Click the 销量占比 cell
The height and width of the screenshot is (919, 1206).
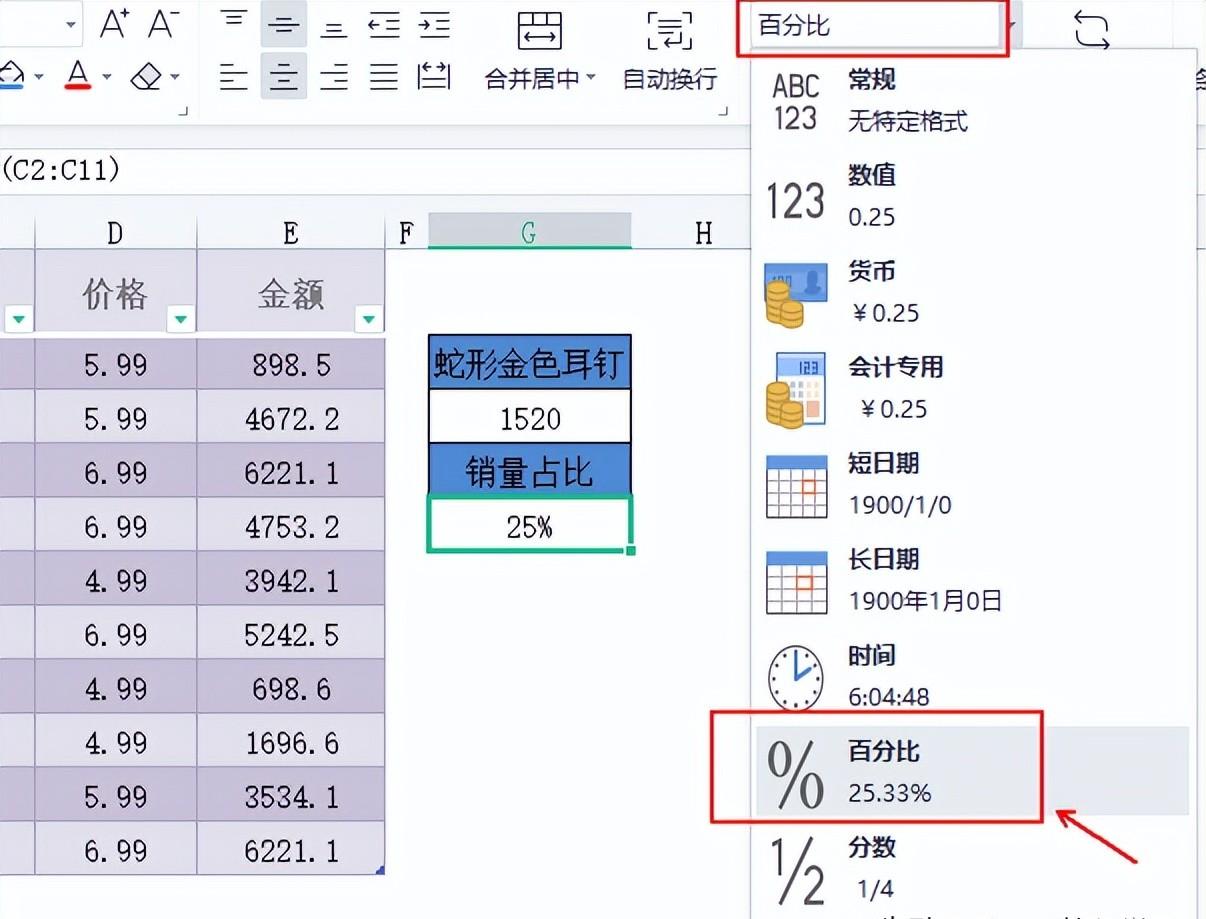point(530,470)
